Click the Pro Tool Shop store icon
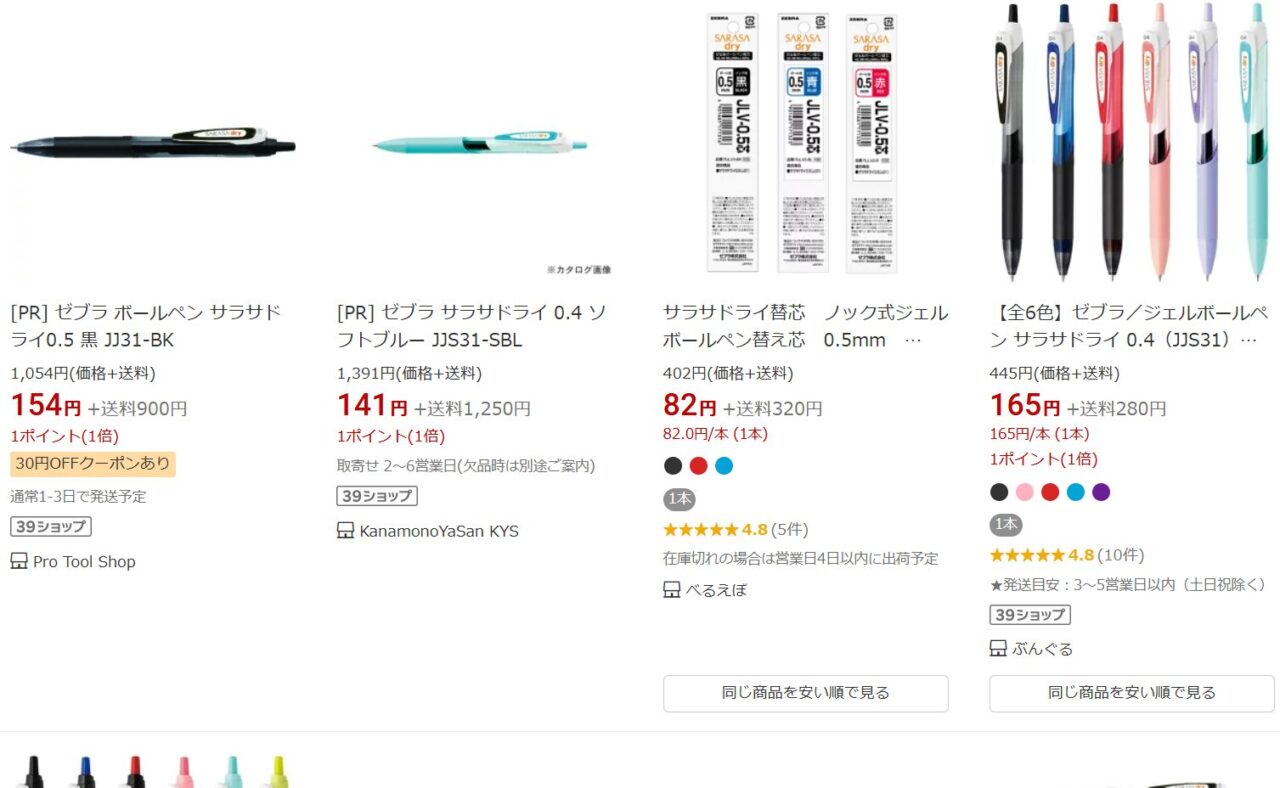The image size is (1280, 788). [19, 562]
